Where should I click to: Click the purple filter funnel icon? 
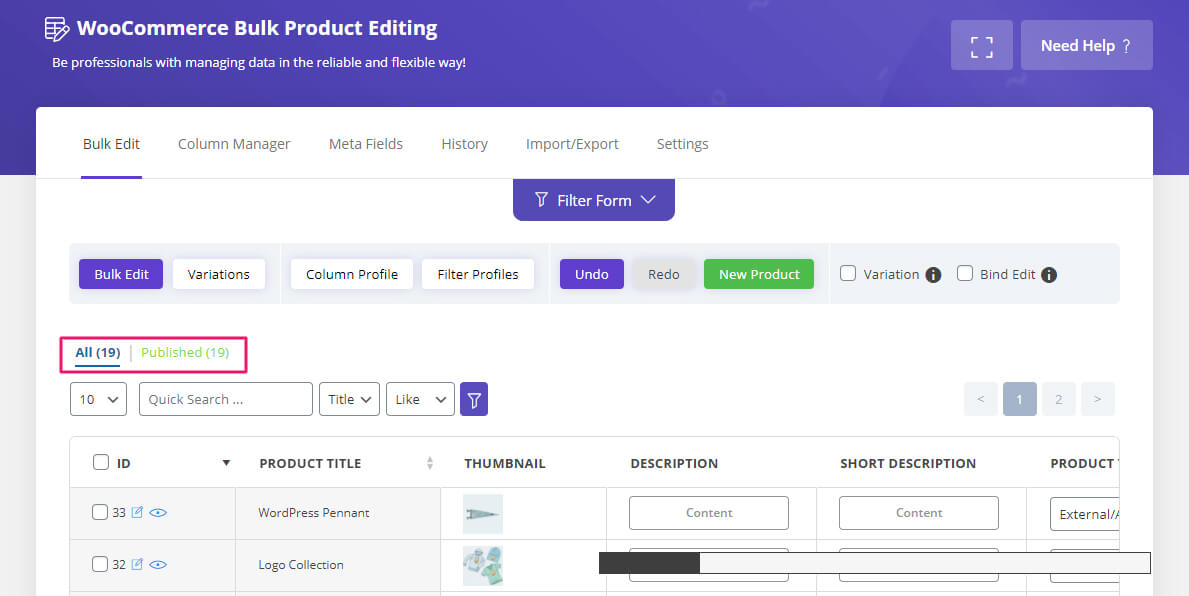pos(474,399)
